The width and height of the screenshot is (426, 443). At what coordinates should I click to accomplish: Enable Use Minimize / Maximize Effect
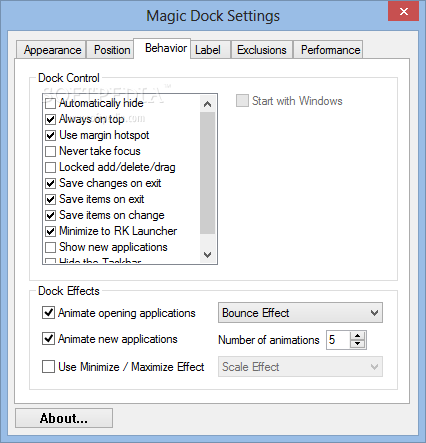click(x=49, y=367)
